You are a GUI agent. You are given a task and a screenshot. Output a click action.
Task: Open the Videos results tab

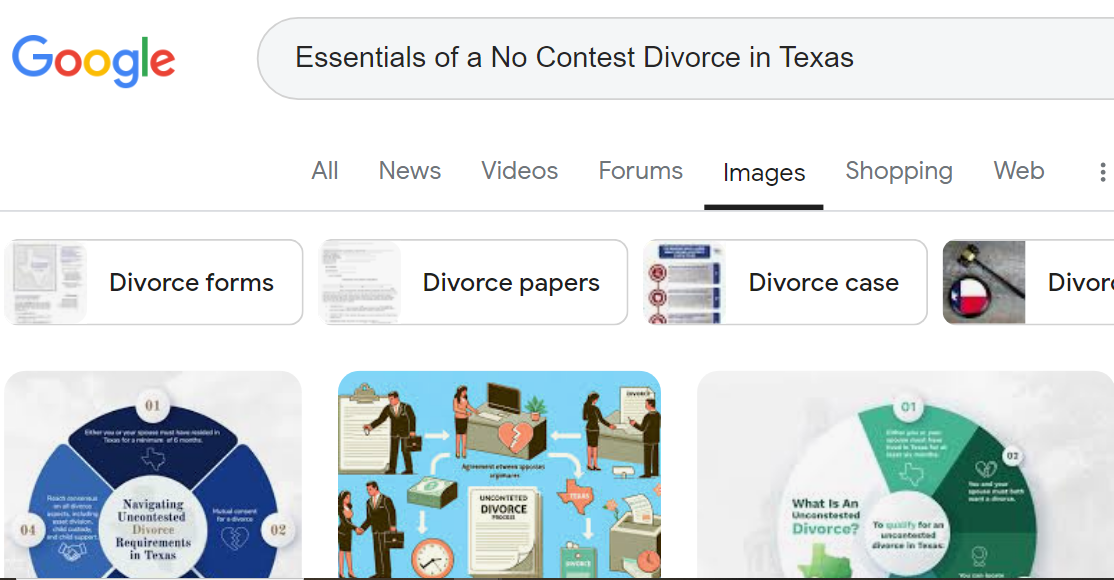pos(519,171)
